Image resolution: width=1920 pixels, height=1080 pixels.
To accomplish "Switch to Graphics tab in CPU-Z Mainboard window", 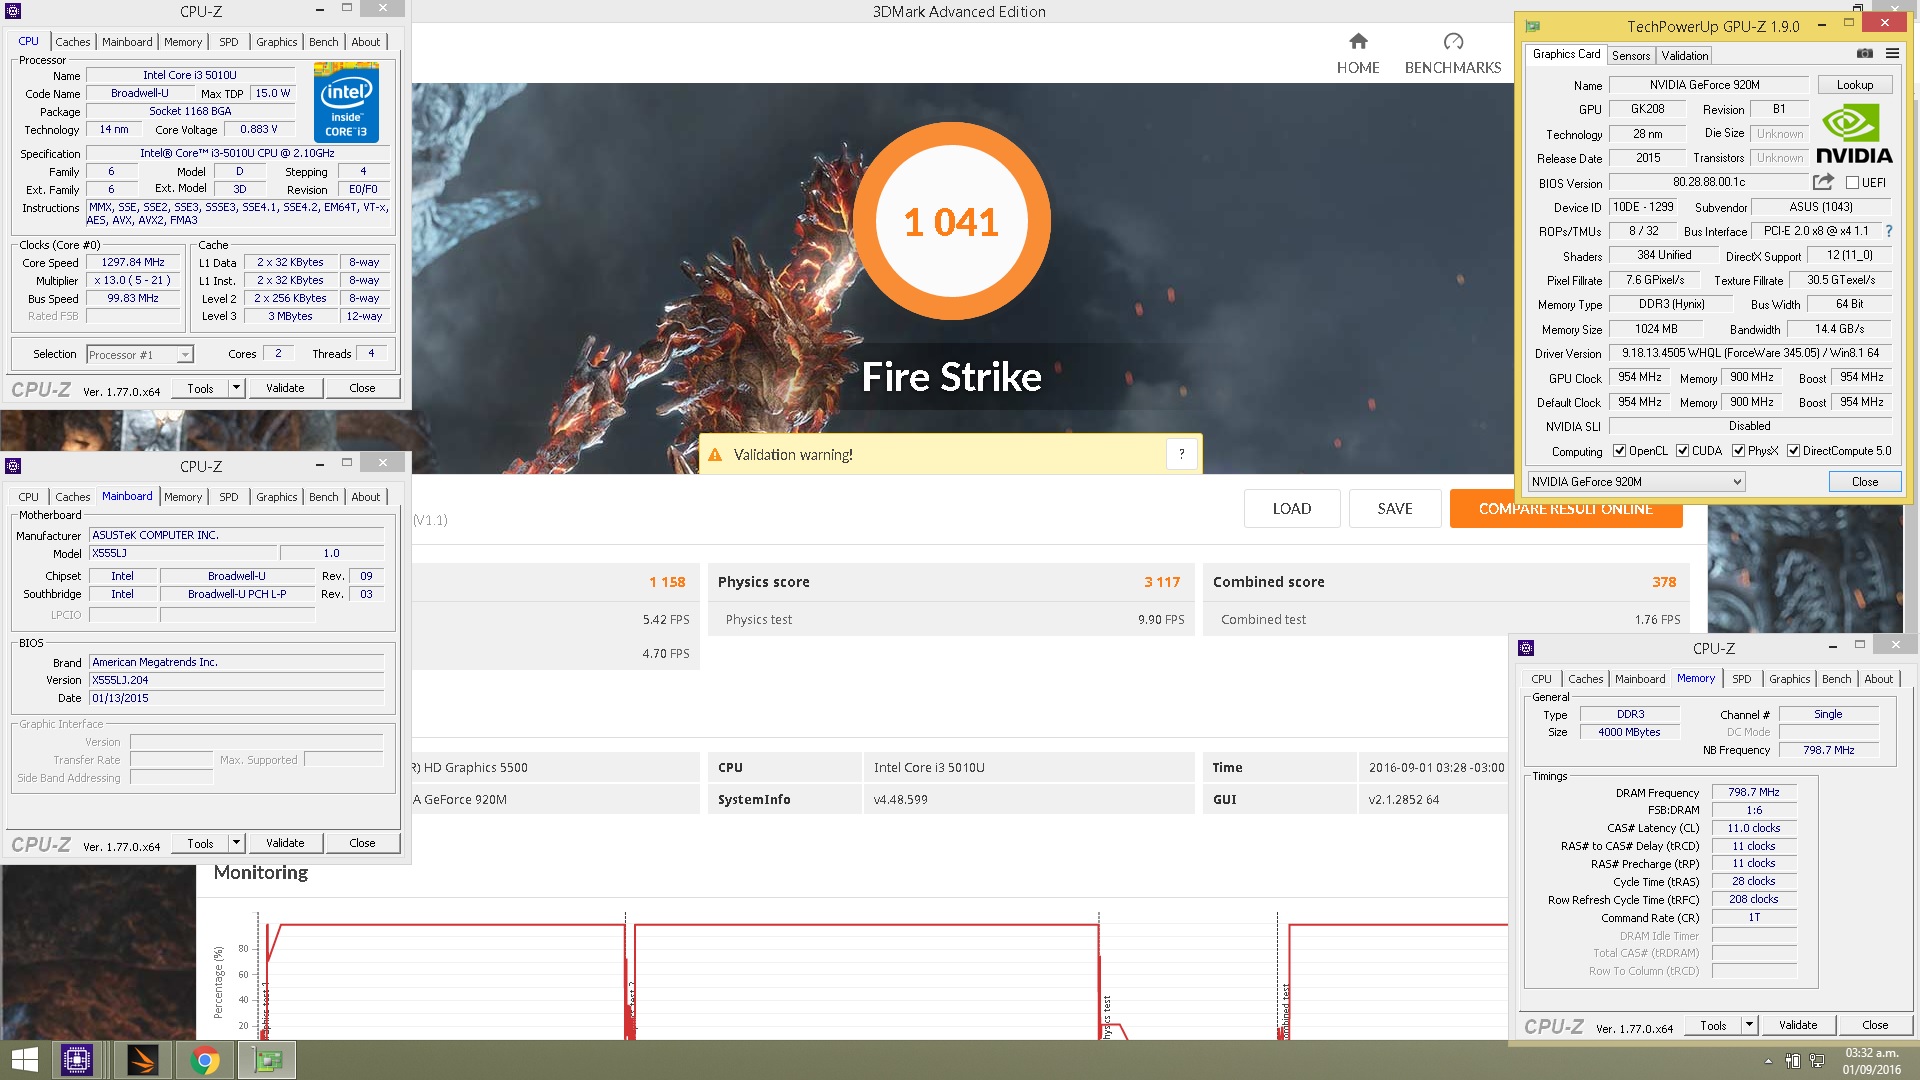I will coord(276,497).
